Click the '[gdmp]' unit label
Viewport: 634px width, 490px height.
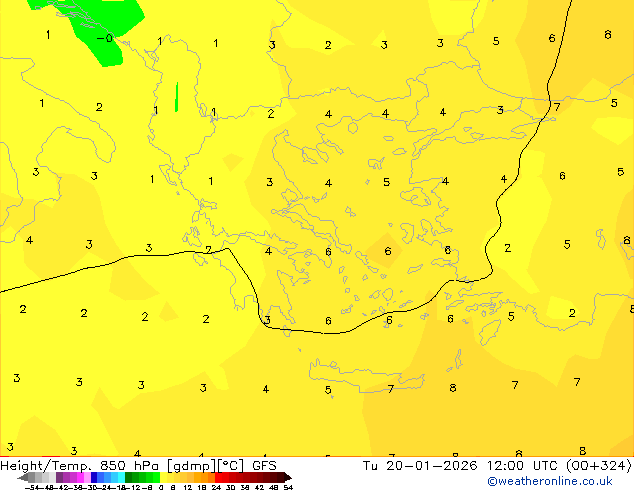(191, 466)
